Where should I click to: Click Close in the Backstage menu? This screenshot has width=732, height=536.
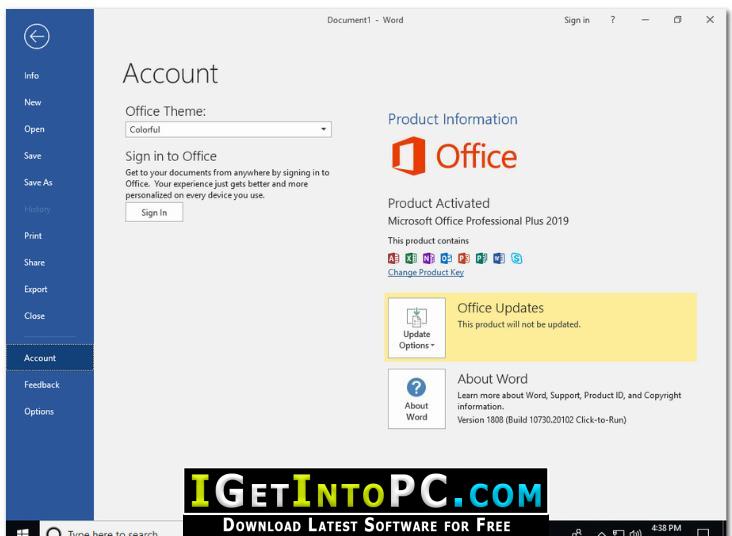pos(35,316)
